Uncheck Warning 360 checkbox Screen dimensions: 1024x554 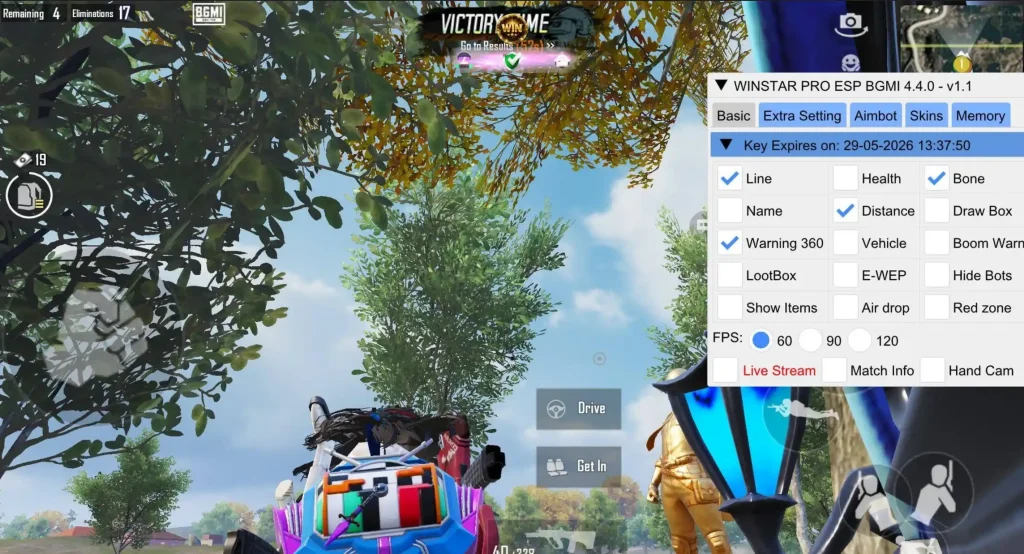tap(729, 243)
